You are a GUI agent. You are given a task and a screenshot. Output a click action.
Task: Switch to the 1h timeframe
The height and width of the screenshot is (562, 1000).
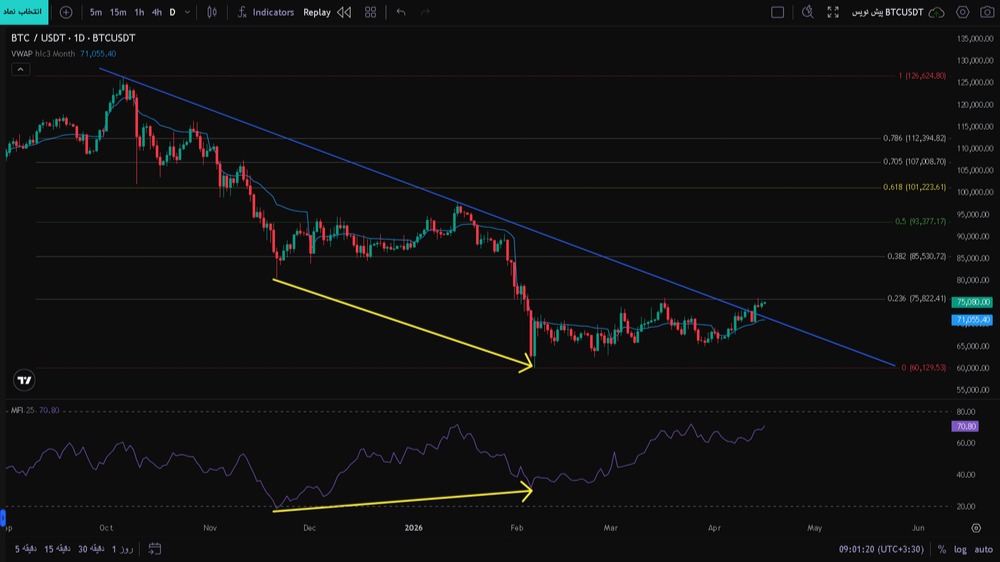(139, 12)
